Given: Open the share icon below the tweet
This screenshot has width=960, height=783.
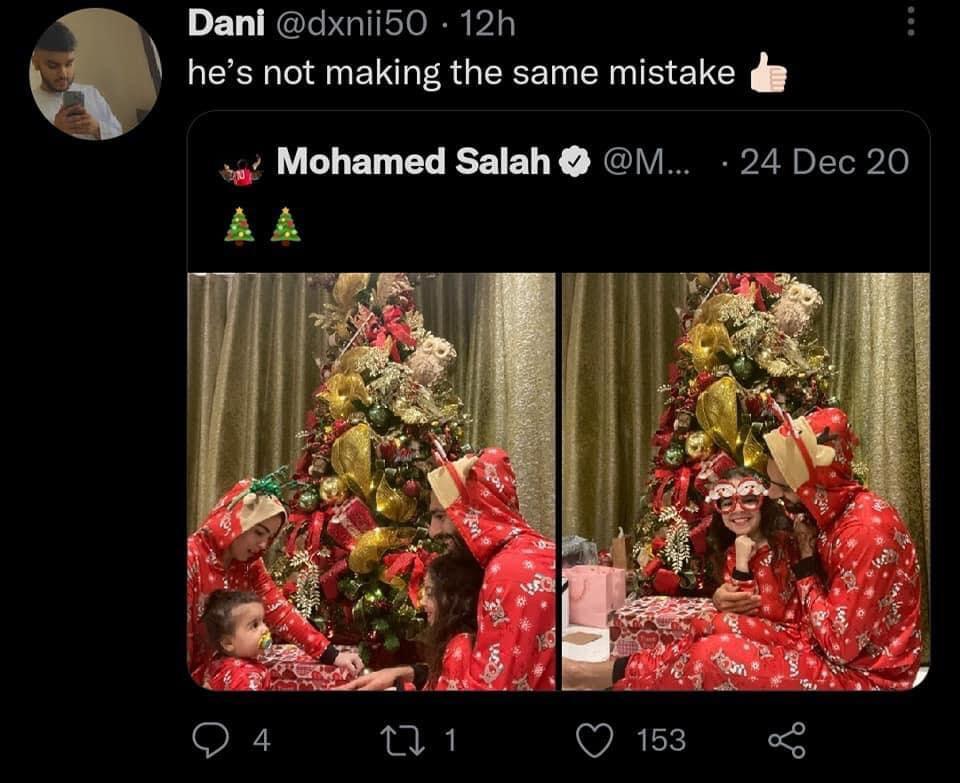Looking at the screenshot, I should tap(785, 740).
